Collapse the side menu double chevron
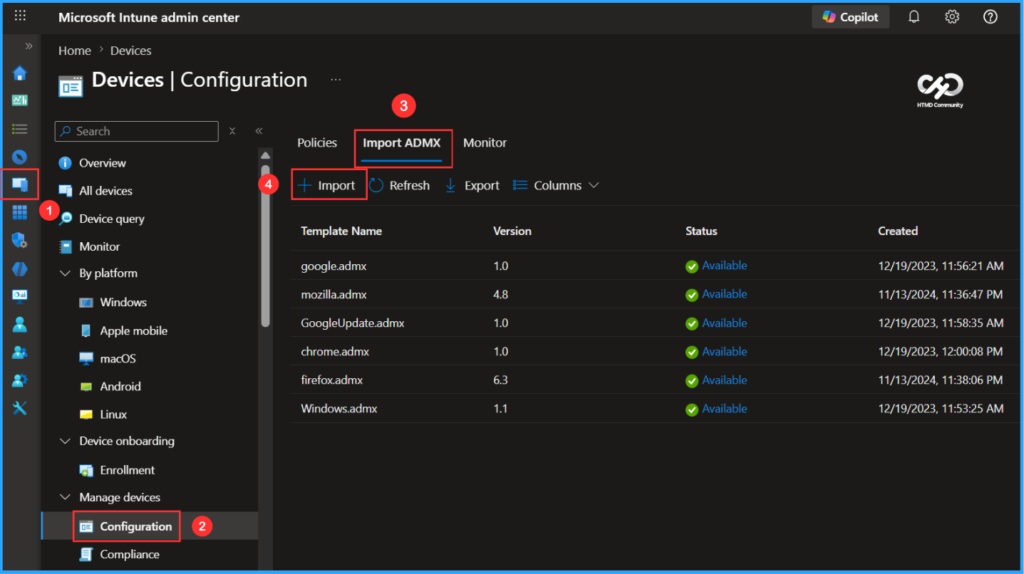Viewport: 1024px width, 574px height. pos(259,131)
